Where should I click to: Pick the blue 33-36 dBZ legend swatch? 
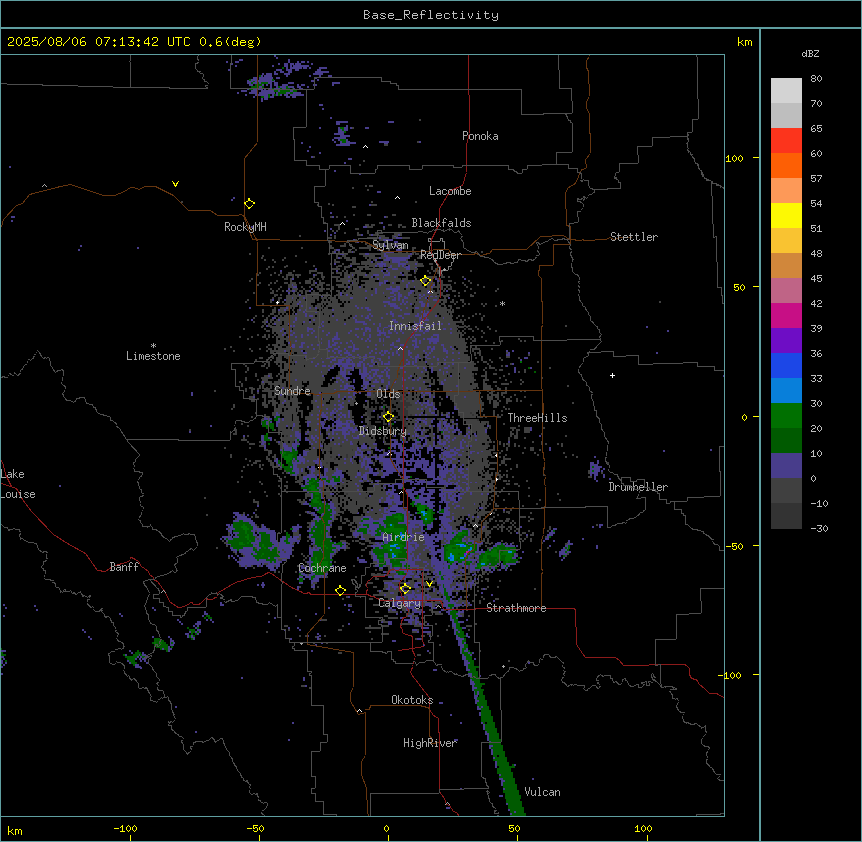[x=786, y=365]
